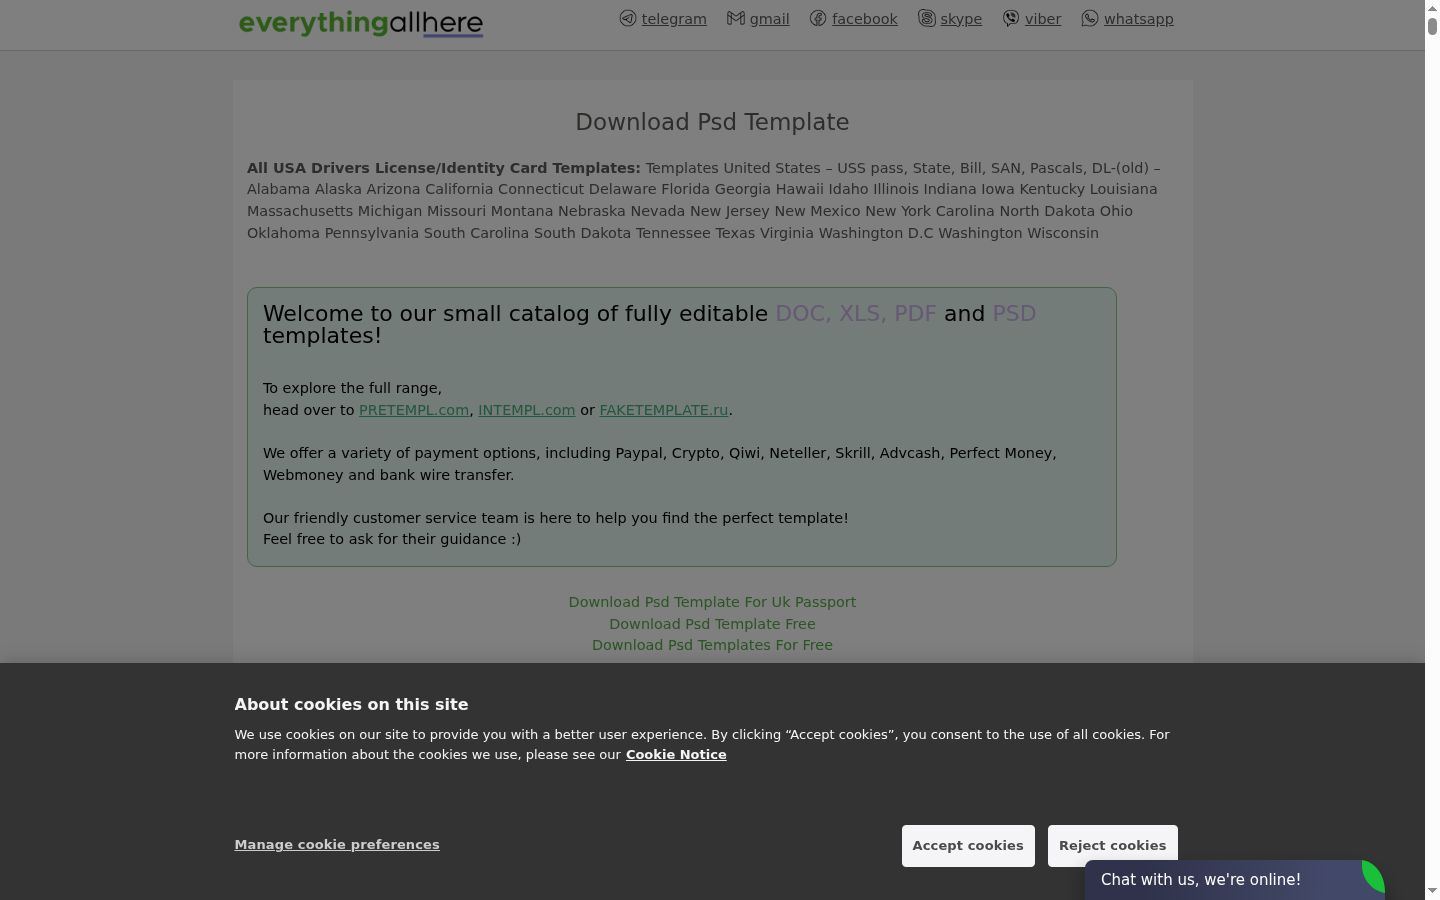Follow the PRETEMPL.com link
Viewport: 1440px width, 900px height.
(x=414, y=410)
